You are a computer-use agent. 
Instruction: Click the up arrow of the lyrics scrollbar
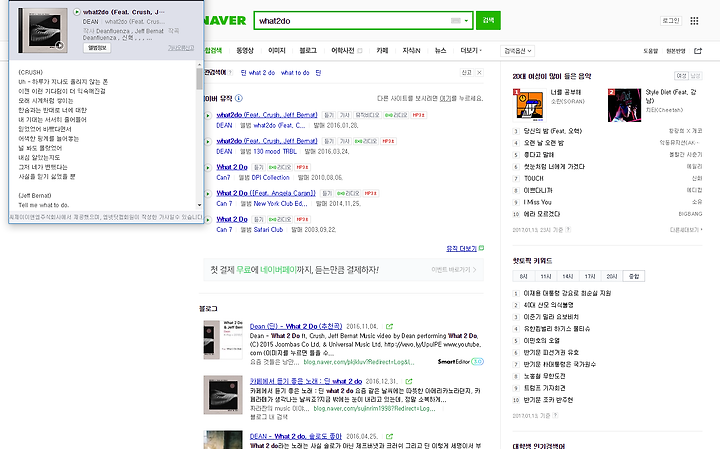point(199,65)
